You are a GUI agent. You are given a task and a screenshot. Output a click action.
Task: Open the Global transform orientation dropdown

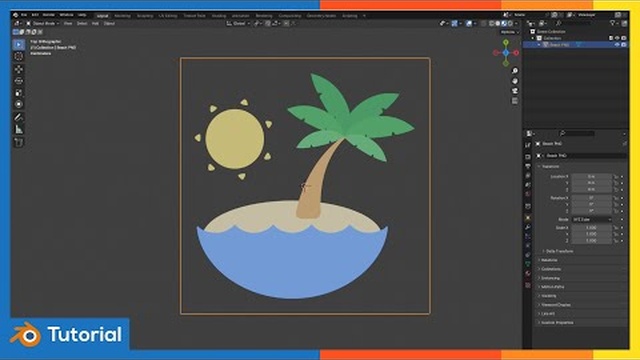(x=238, y=24)
